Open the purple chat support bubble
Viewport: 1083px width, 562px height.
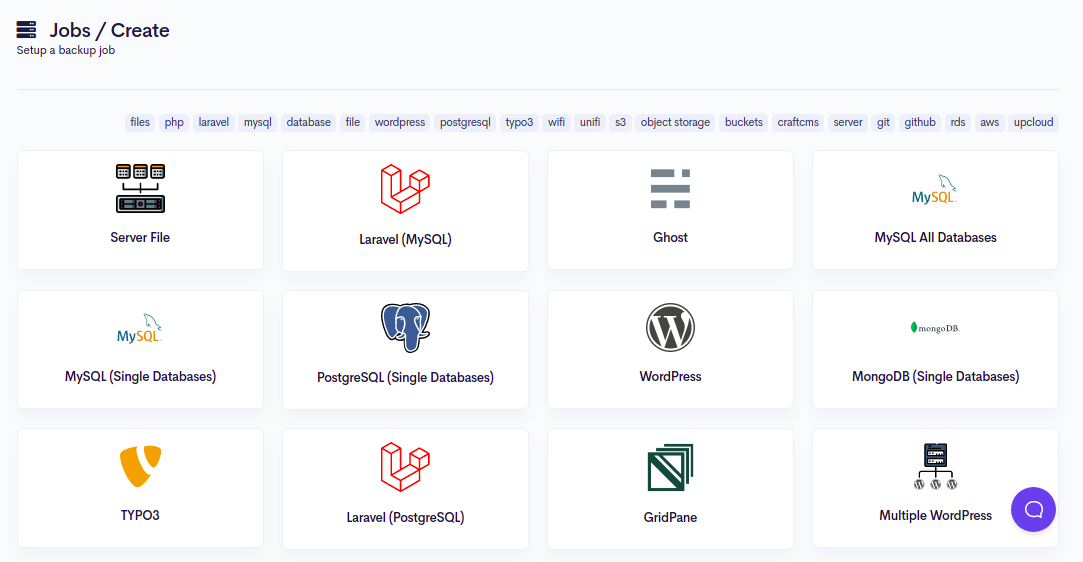pos(1033,510)
